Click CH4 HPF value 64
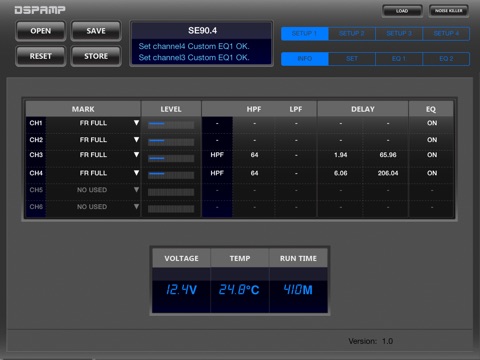Screen dimensions: 480x360 254,173
